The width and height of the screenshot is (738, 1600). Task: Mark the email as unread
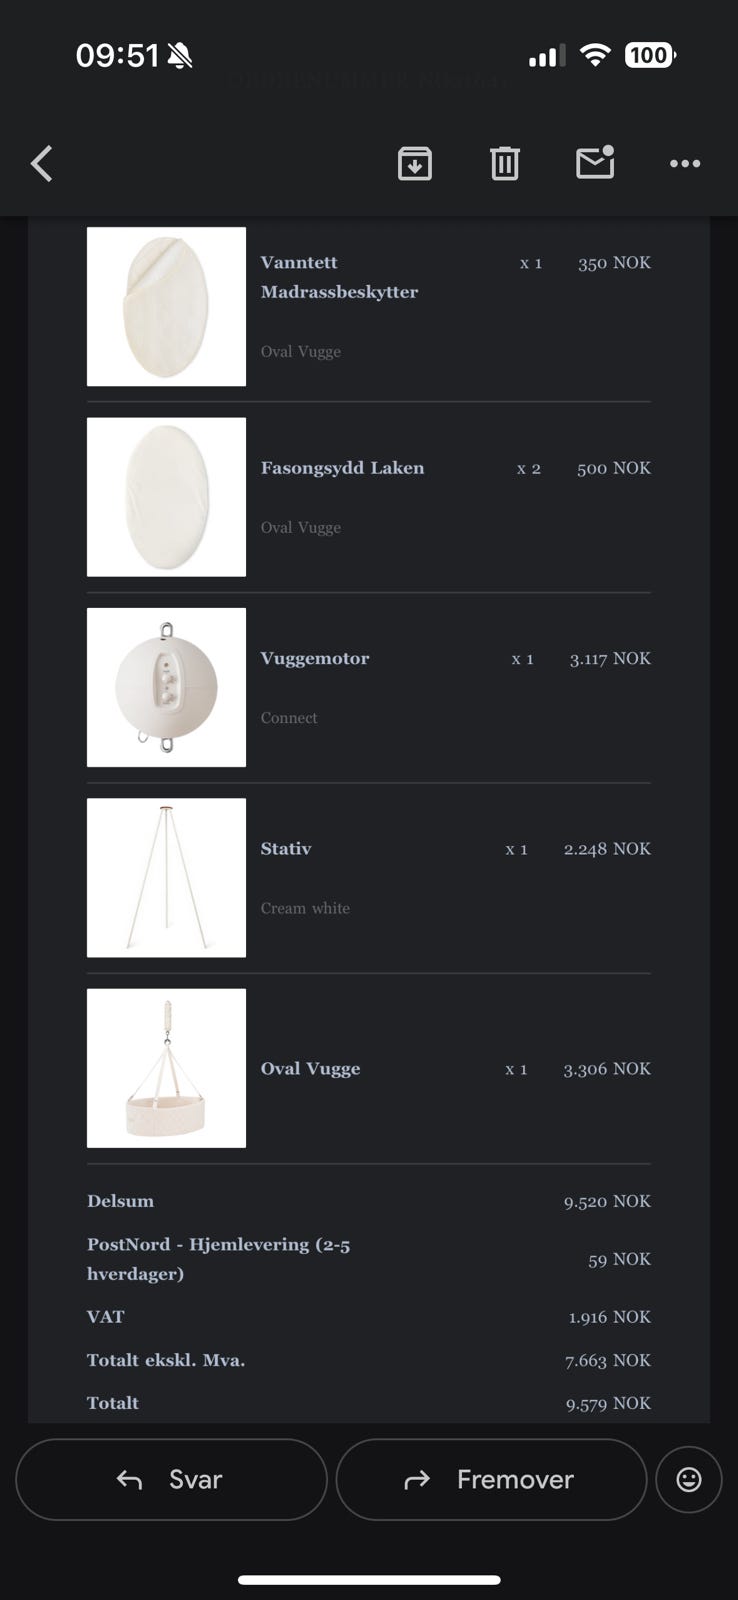(x=595, y=163)
